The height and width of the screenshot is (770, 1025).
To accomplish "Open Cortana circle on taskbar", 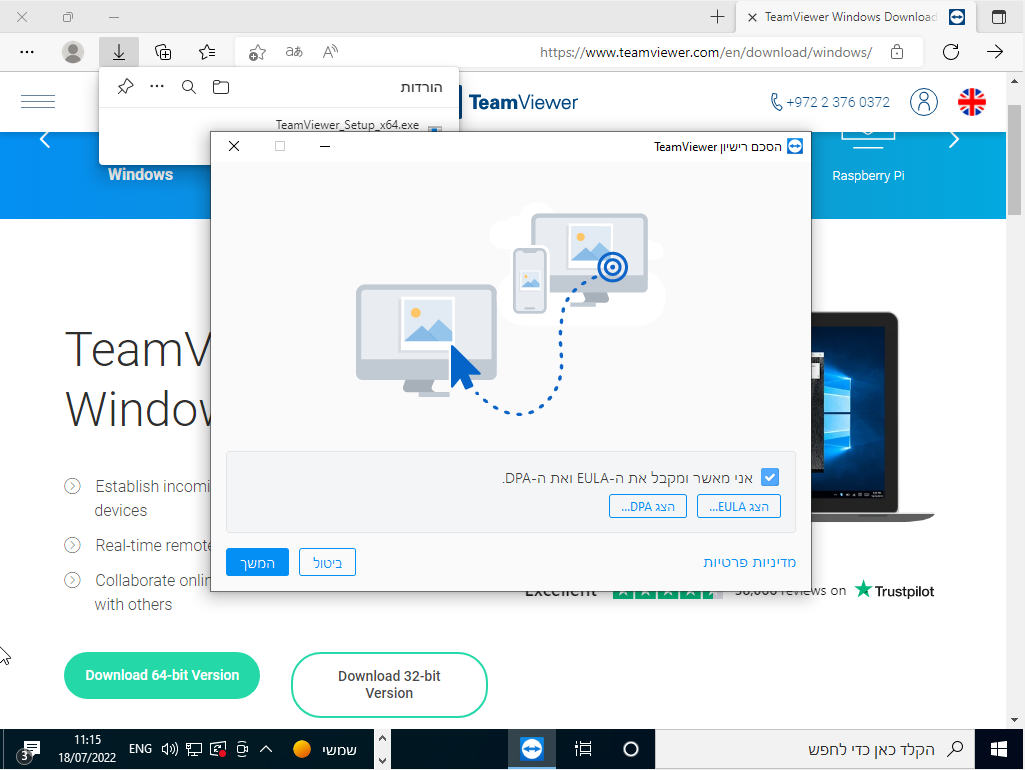I will 631,749.
